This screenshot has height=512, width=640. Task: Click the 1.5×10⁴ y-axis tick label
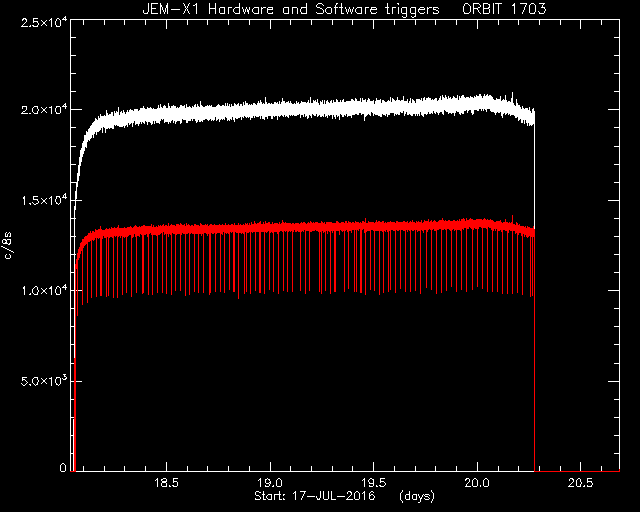(x=44, y=200)
